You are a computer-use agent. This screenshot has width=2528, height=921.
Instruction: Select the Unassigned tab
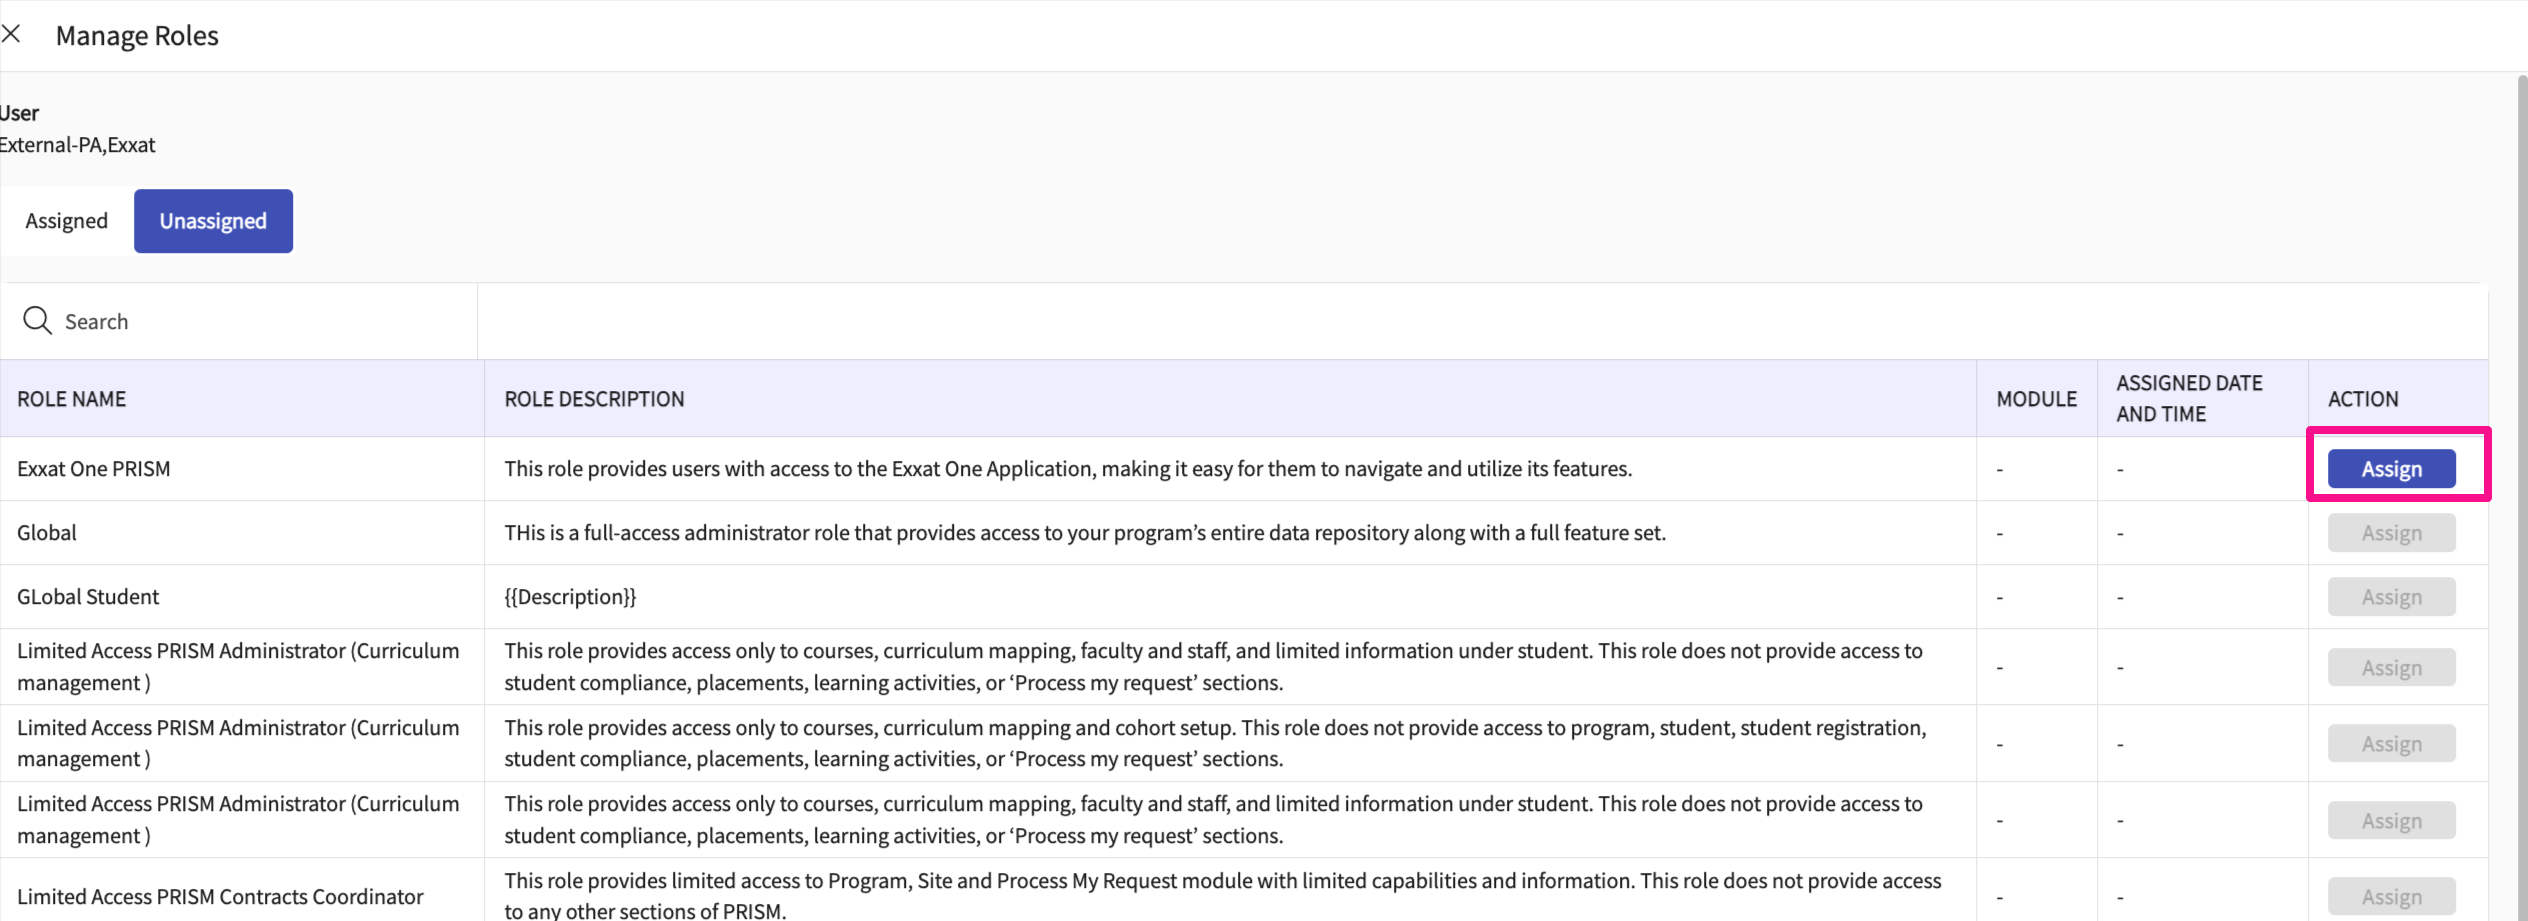point(213,221)
